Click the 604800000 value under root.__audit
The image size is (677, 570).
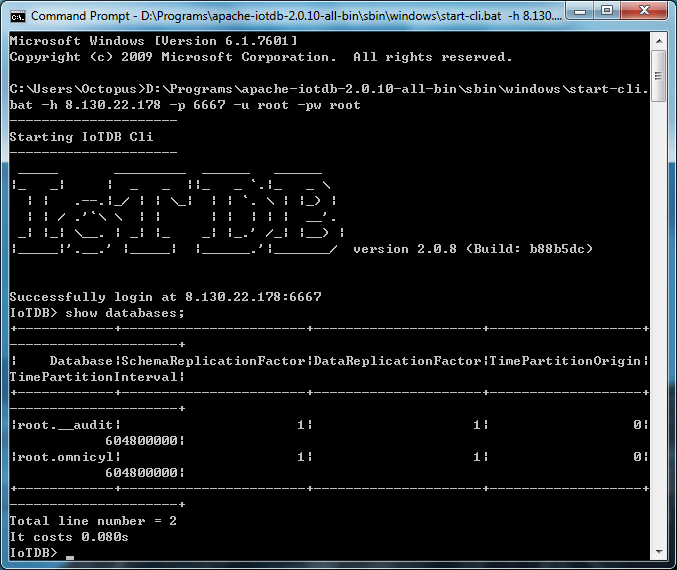click(x=141, y=440)
